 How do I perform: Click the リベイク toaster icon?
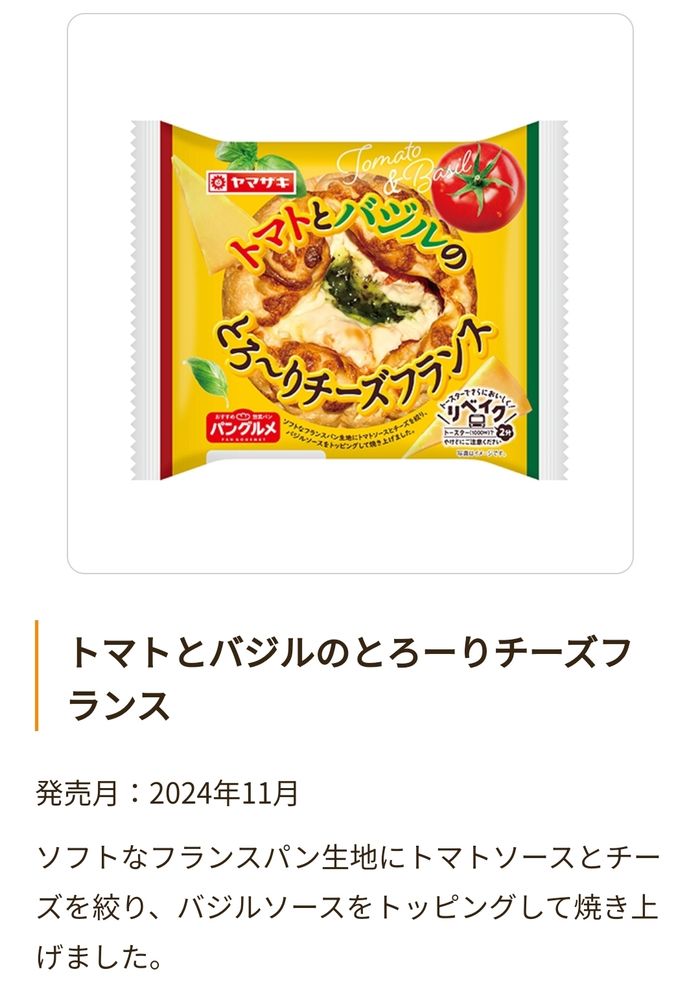(x=476, y=422)
